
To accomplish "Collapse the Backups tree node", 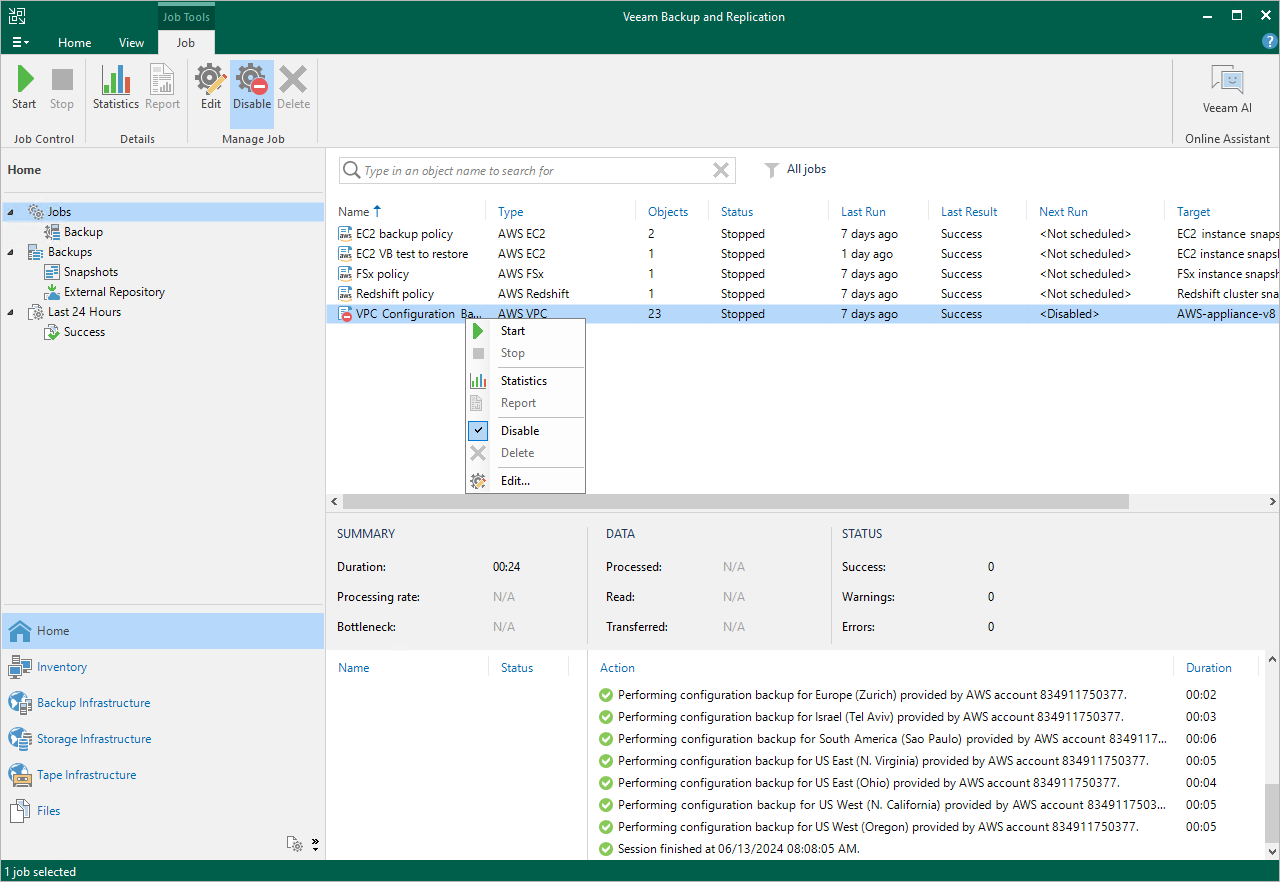I will point(11,252).
